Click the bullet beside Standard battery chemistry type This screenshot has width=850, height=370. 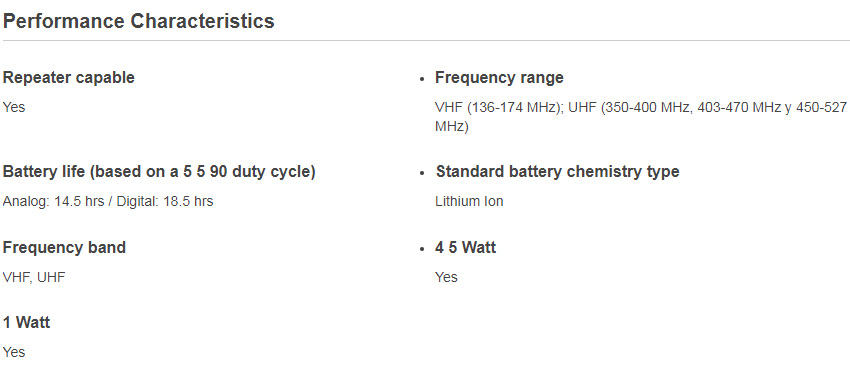[422, 173]
